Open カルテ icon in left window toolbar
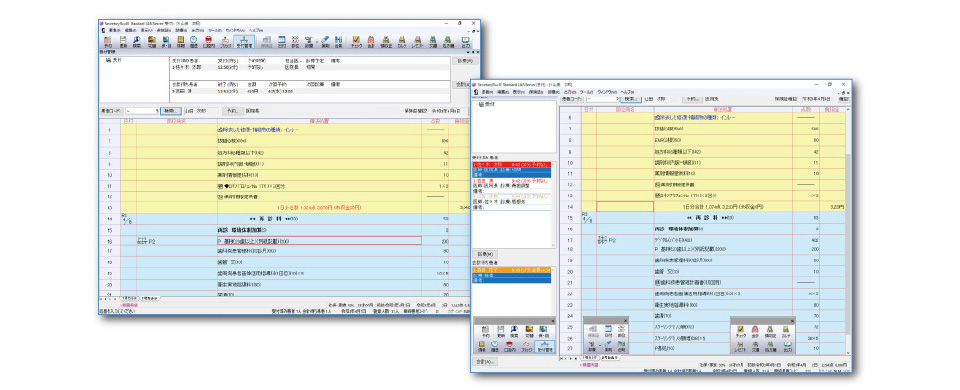Image resolution: width=960 pixels, height=390 pixels. pyautogui.click(x=402, y=41)
